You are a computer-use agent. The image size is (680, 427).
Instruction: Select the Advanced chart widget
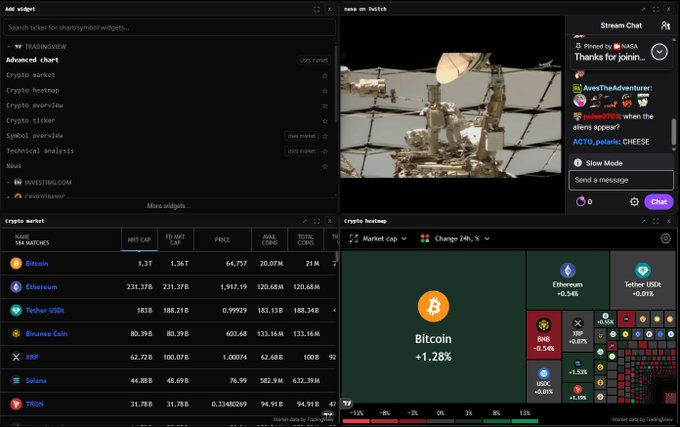click(x=33, y=60)
